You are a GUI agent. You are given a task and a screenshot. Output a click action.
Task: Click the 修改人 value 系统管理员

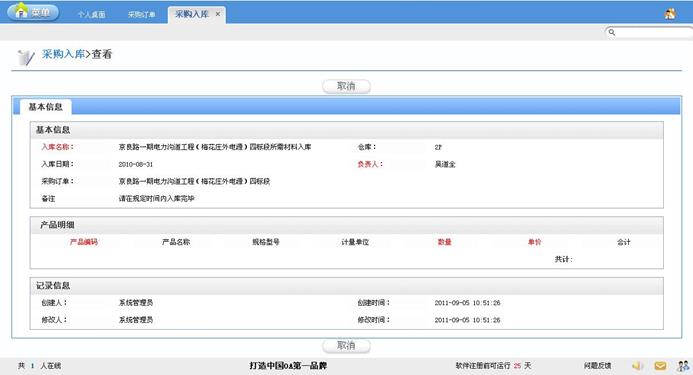point(136,320)
